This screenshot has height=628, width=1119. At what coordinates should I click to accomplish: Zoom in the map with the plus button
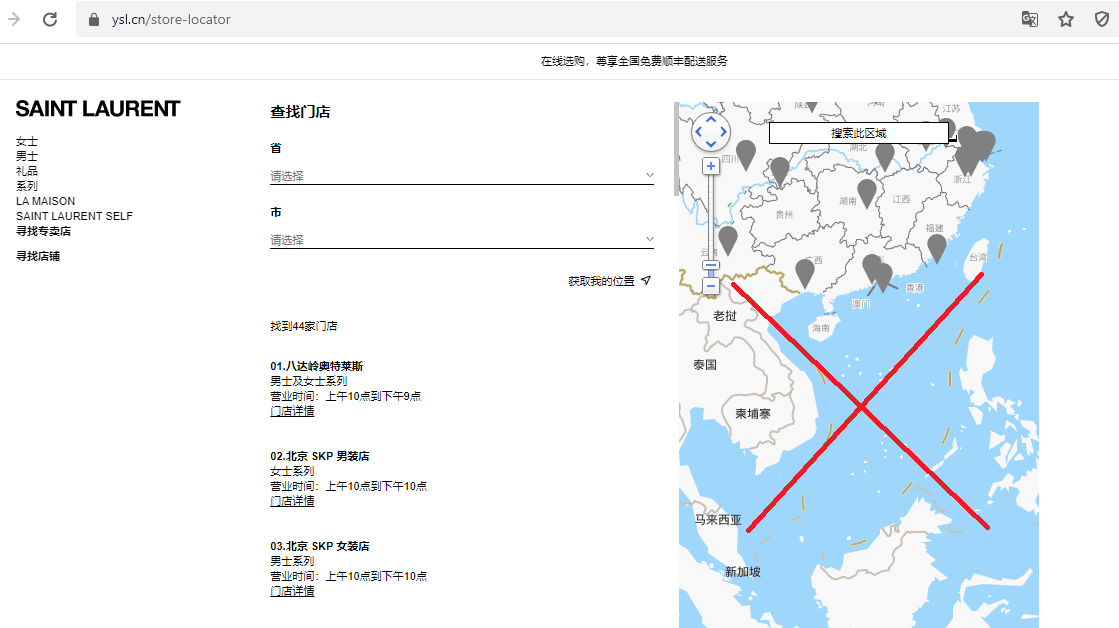pos(711,166)
